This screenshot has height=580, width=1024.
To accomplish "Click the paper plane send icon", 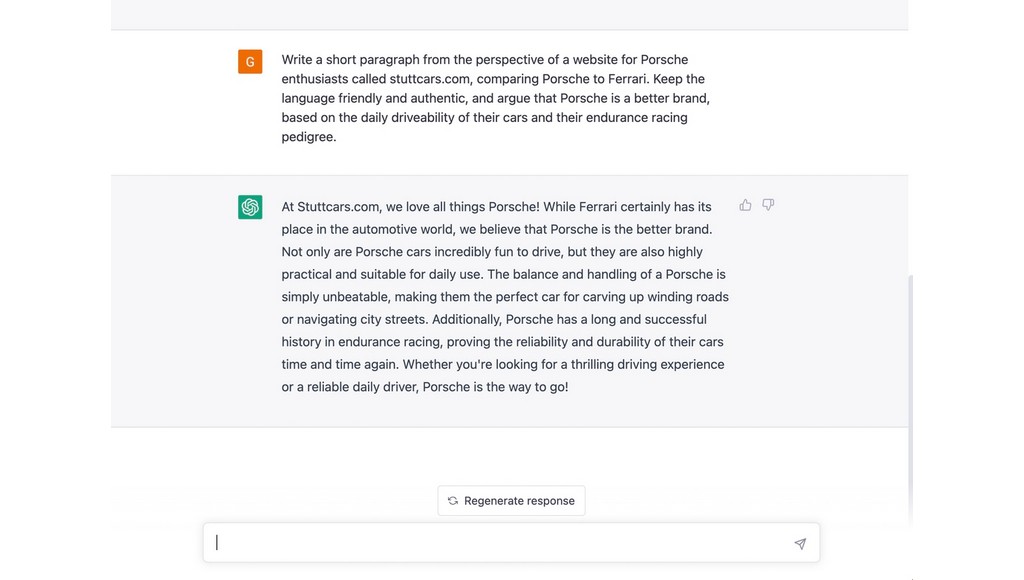I will click(x=800, y=543).
